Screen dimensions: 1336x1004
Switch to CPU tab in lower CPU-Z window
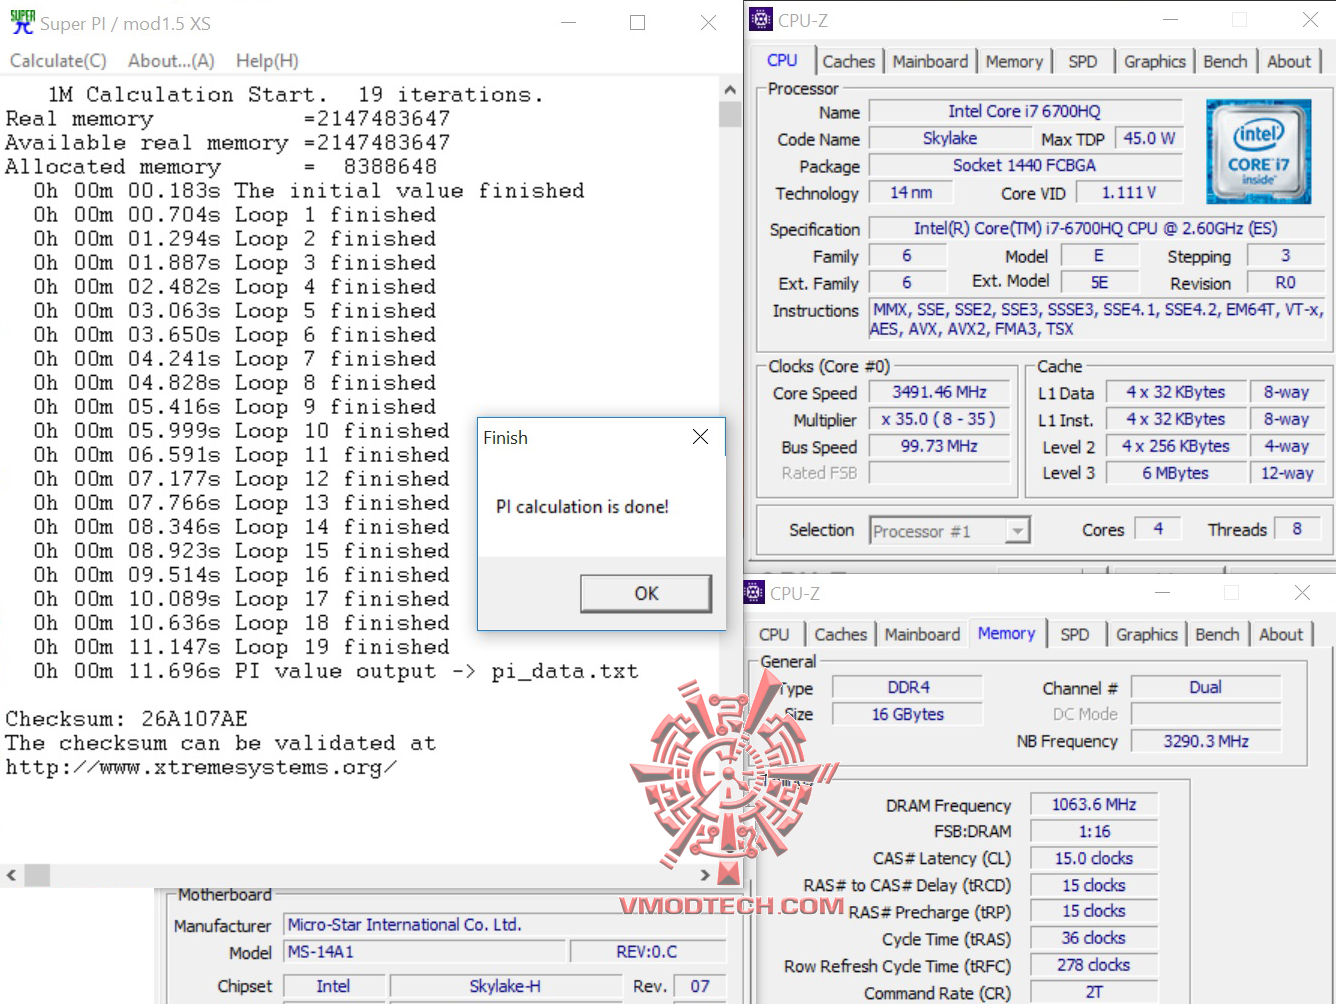pyautogui.click(x=774, y=635)
